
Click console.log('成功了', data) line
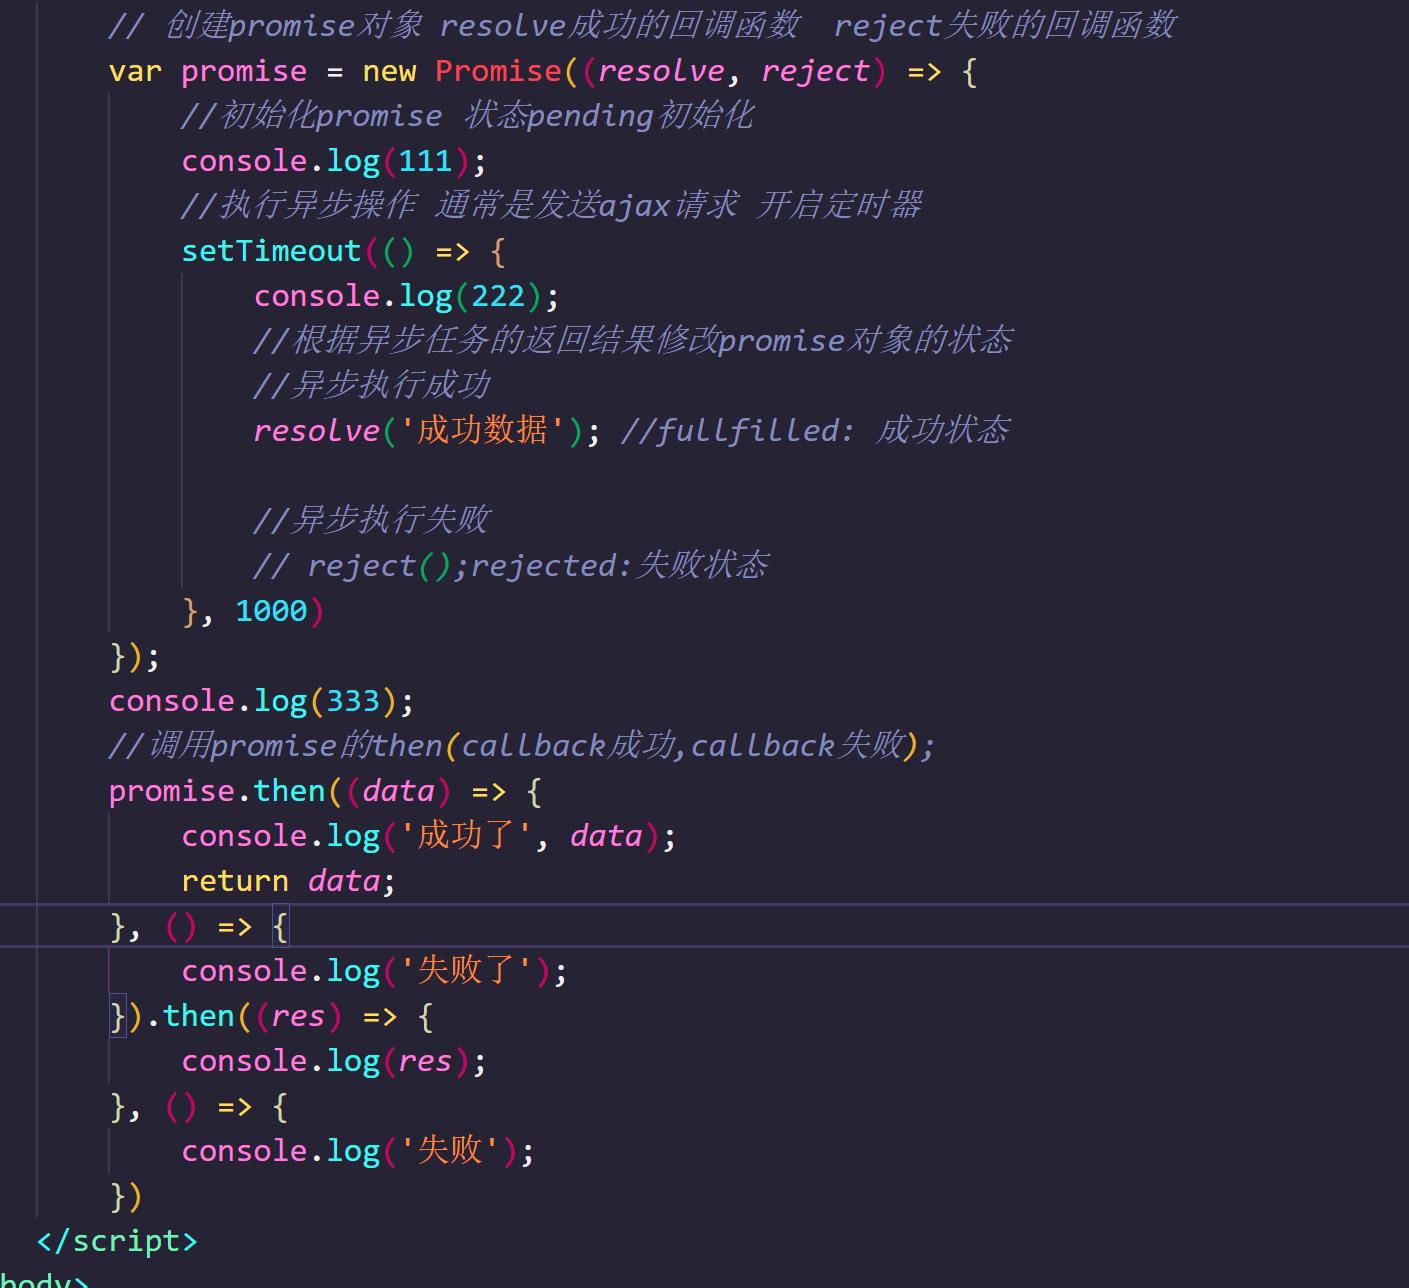[429, 836]
